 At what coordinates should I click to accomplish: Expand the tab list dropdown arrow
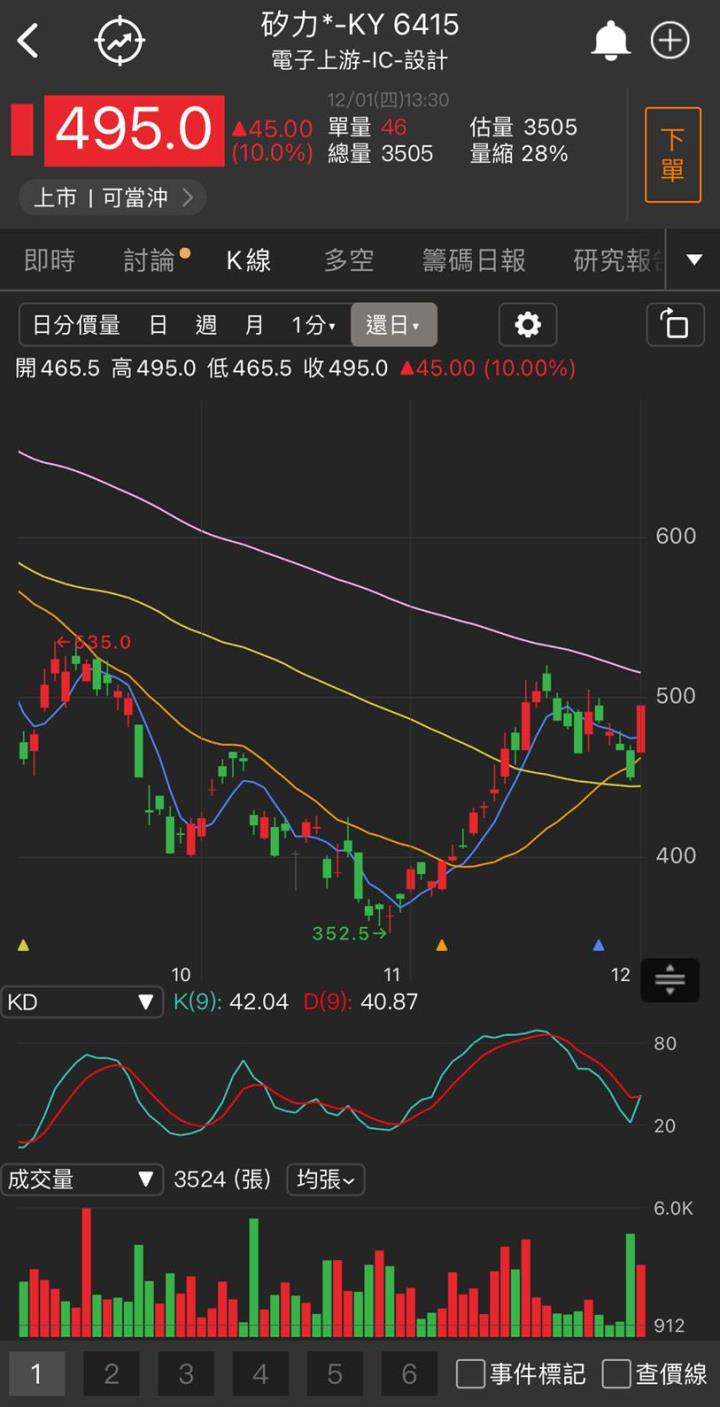[694, 260]
